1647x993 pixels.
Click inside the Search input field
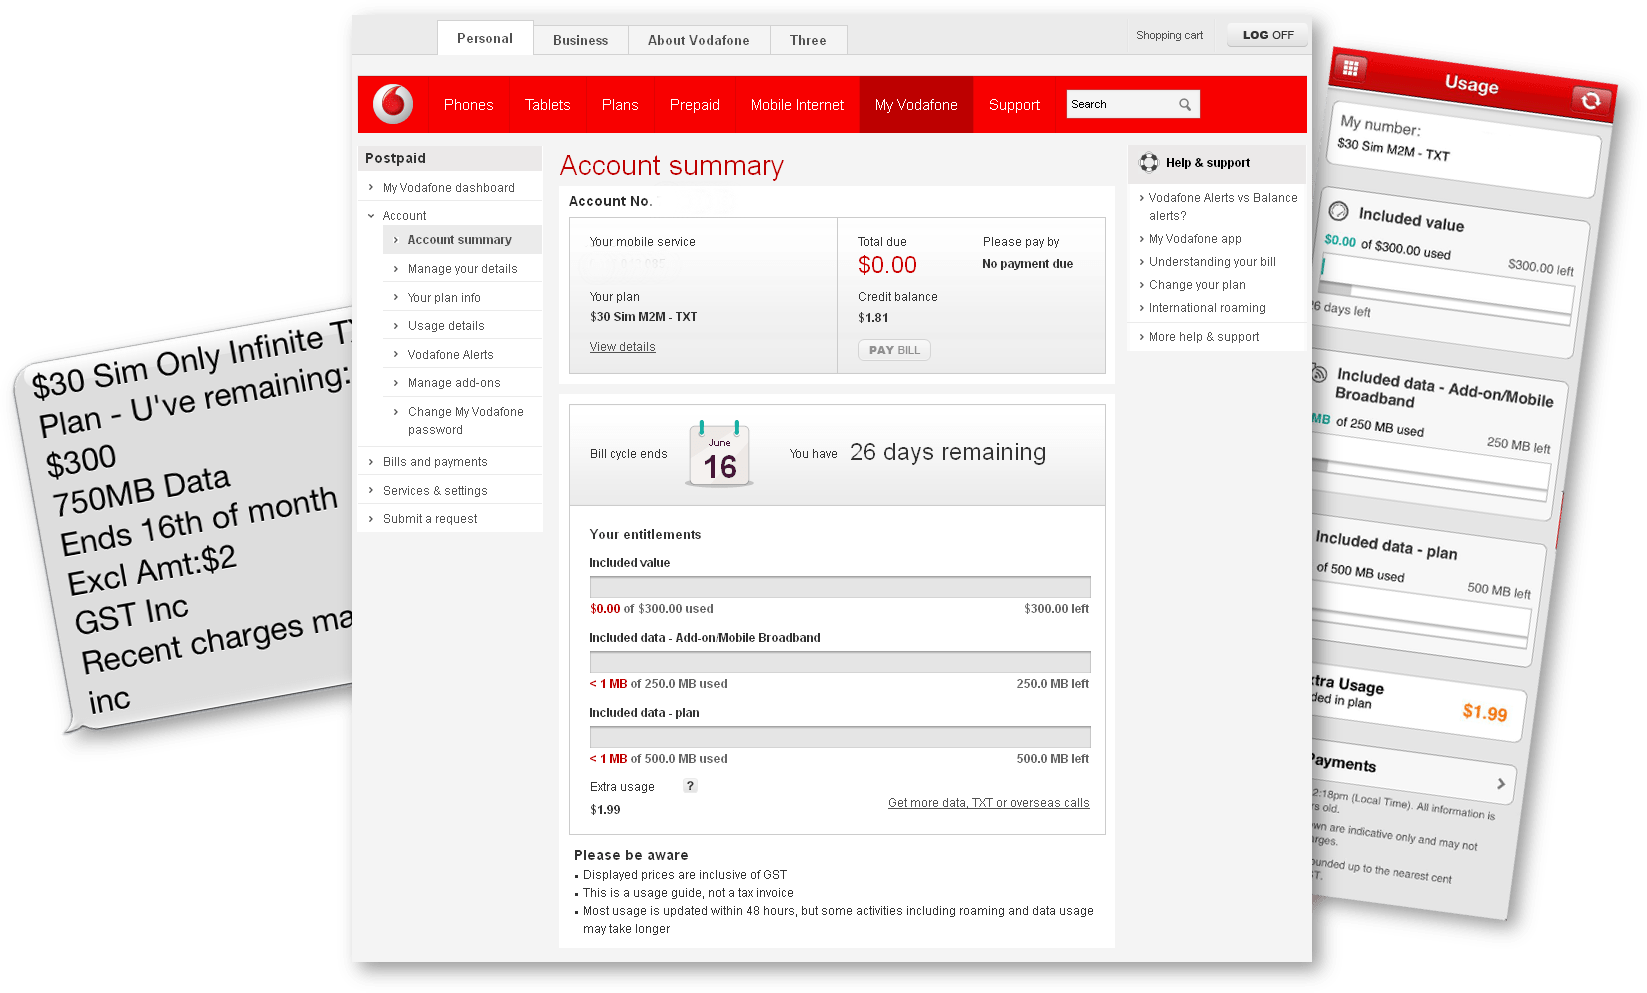(x=1115, y=103)
